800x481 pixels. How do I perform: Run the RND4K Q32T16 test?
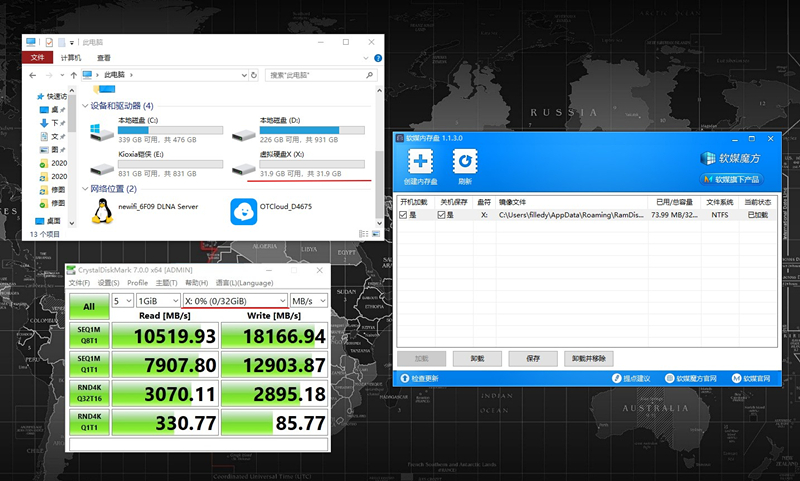click(x=89, y=393)
